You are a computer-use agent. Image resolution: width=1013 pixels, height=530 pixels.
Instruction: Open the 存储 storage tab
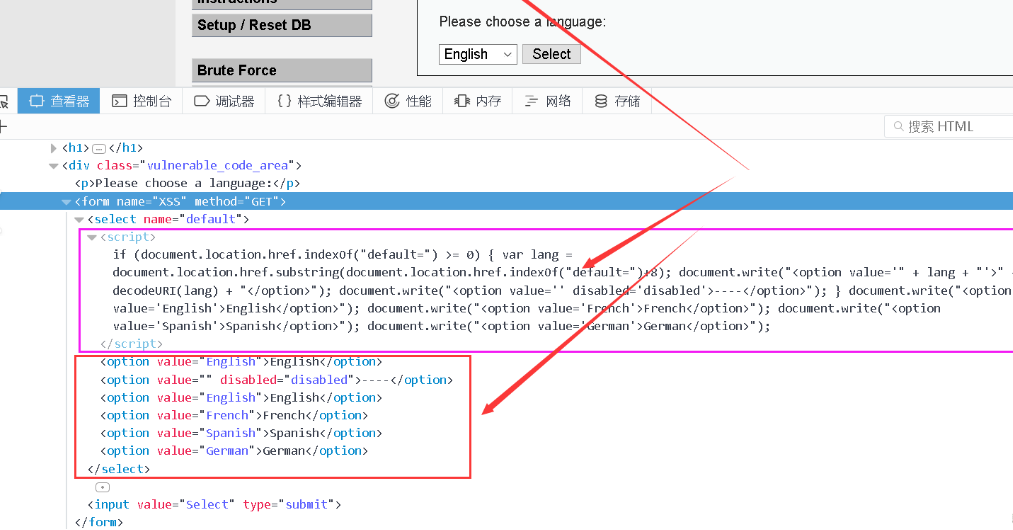click(618, 101)
